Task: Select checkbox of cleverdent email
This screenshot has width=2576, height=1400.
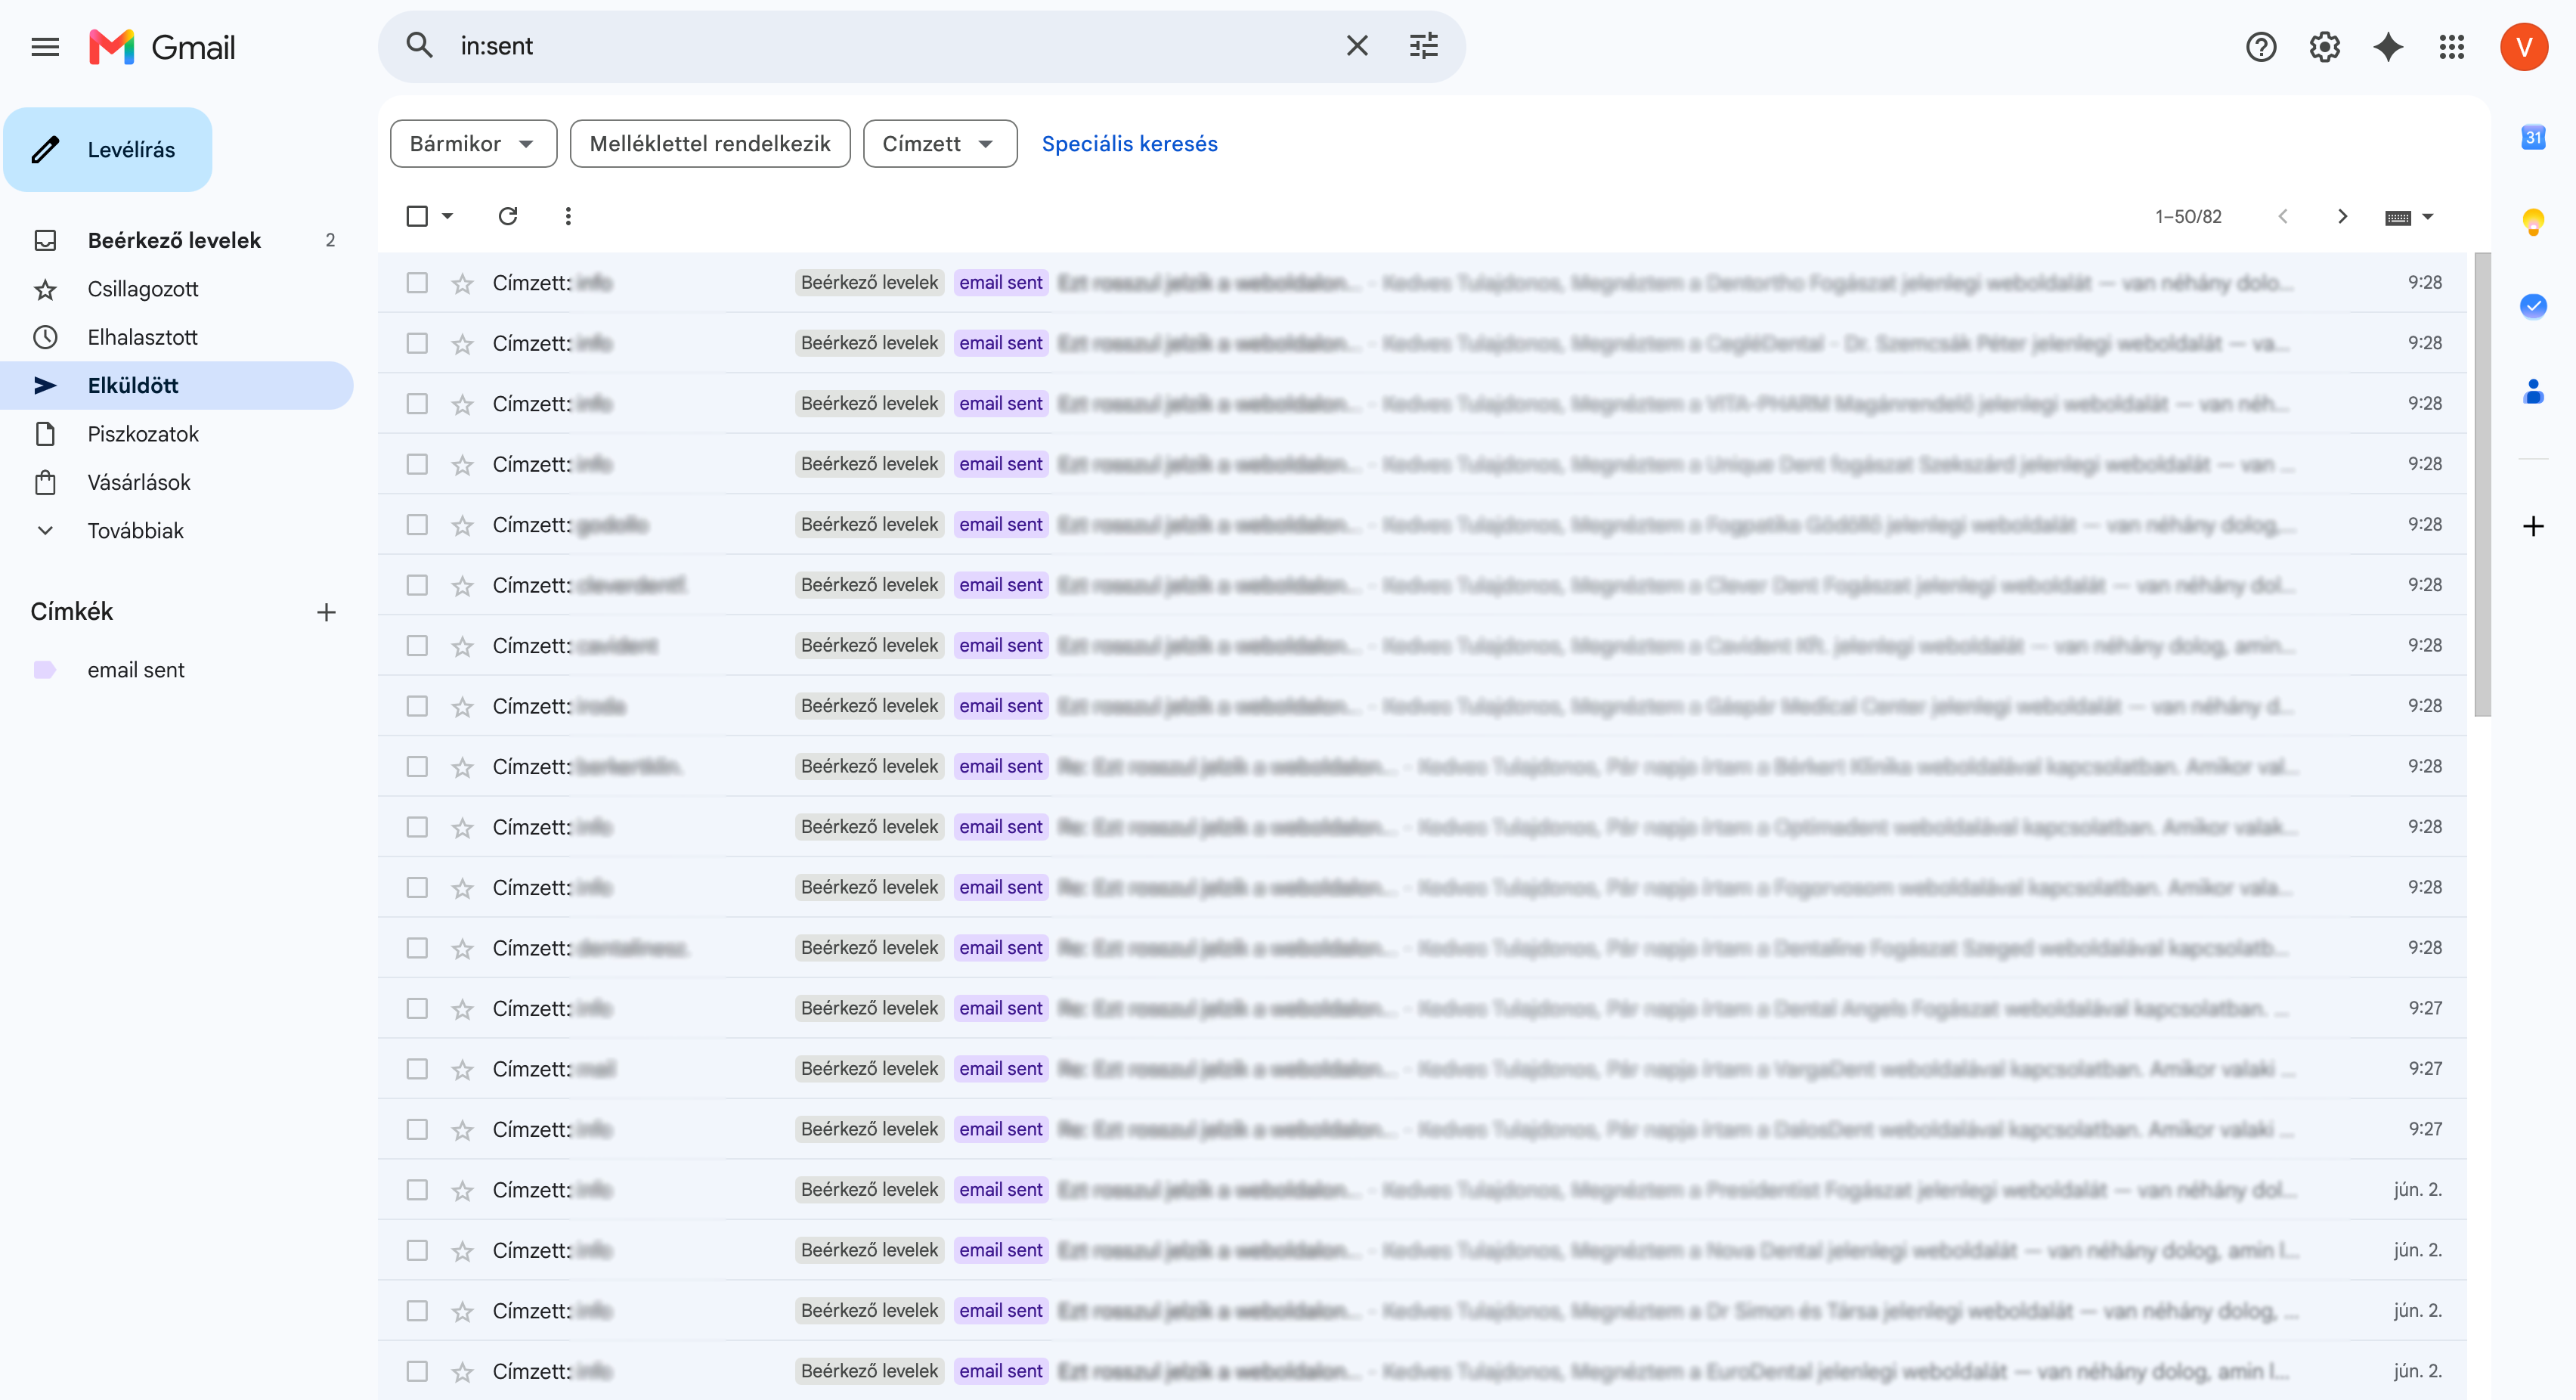Action: pyautogui.click(x=417, y=585)
